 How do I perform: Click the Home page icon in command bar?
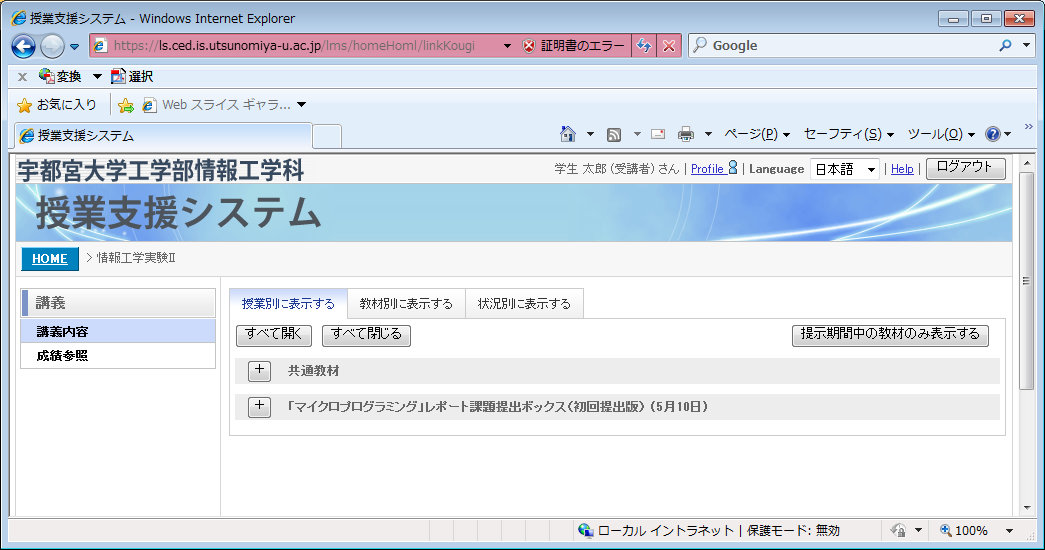pyautogui.click(x=568, y=134)
